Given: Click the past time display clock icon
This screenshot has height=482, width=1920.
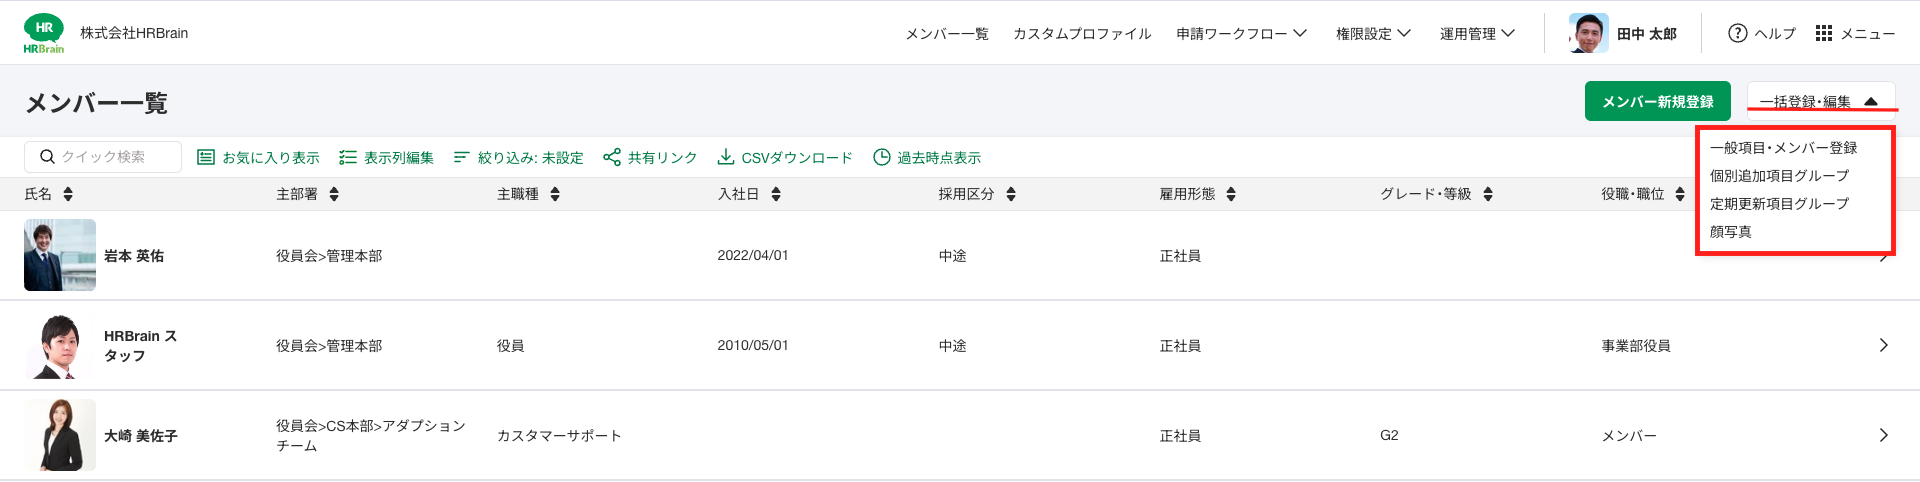Looking at the screenshot, I should pyautogui.click(x=882, y=157).
